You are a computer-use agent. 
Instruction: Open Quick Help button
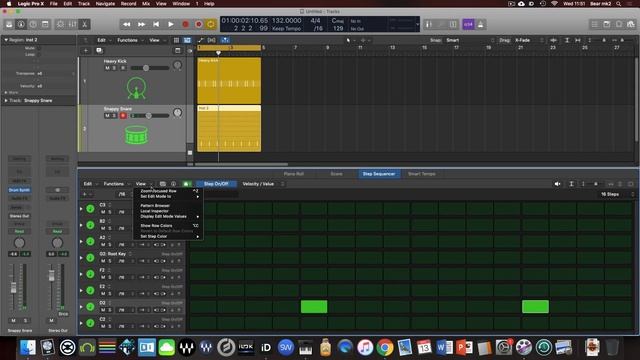pyautogui.click(x=33, y=24)
